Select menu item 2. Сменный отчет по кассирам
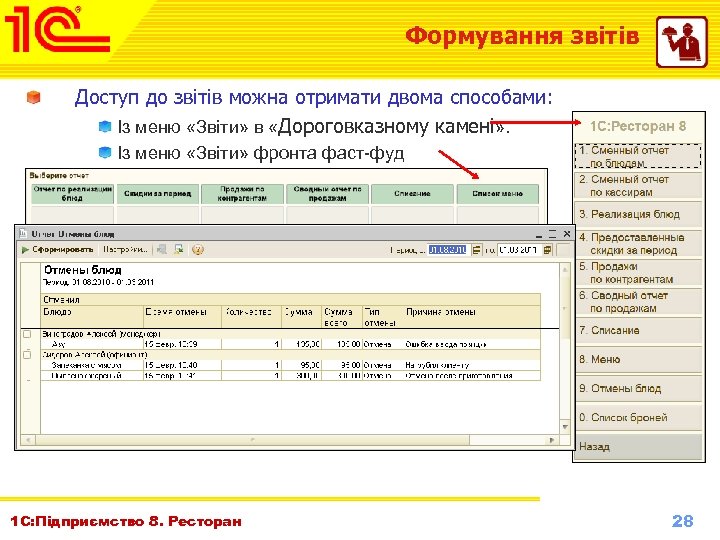Screen dimensions: 720x540 tap(638, 186)
